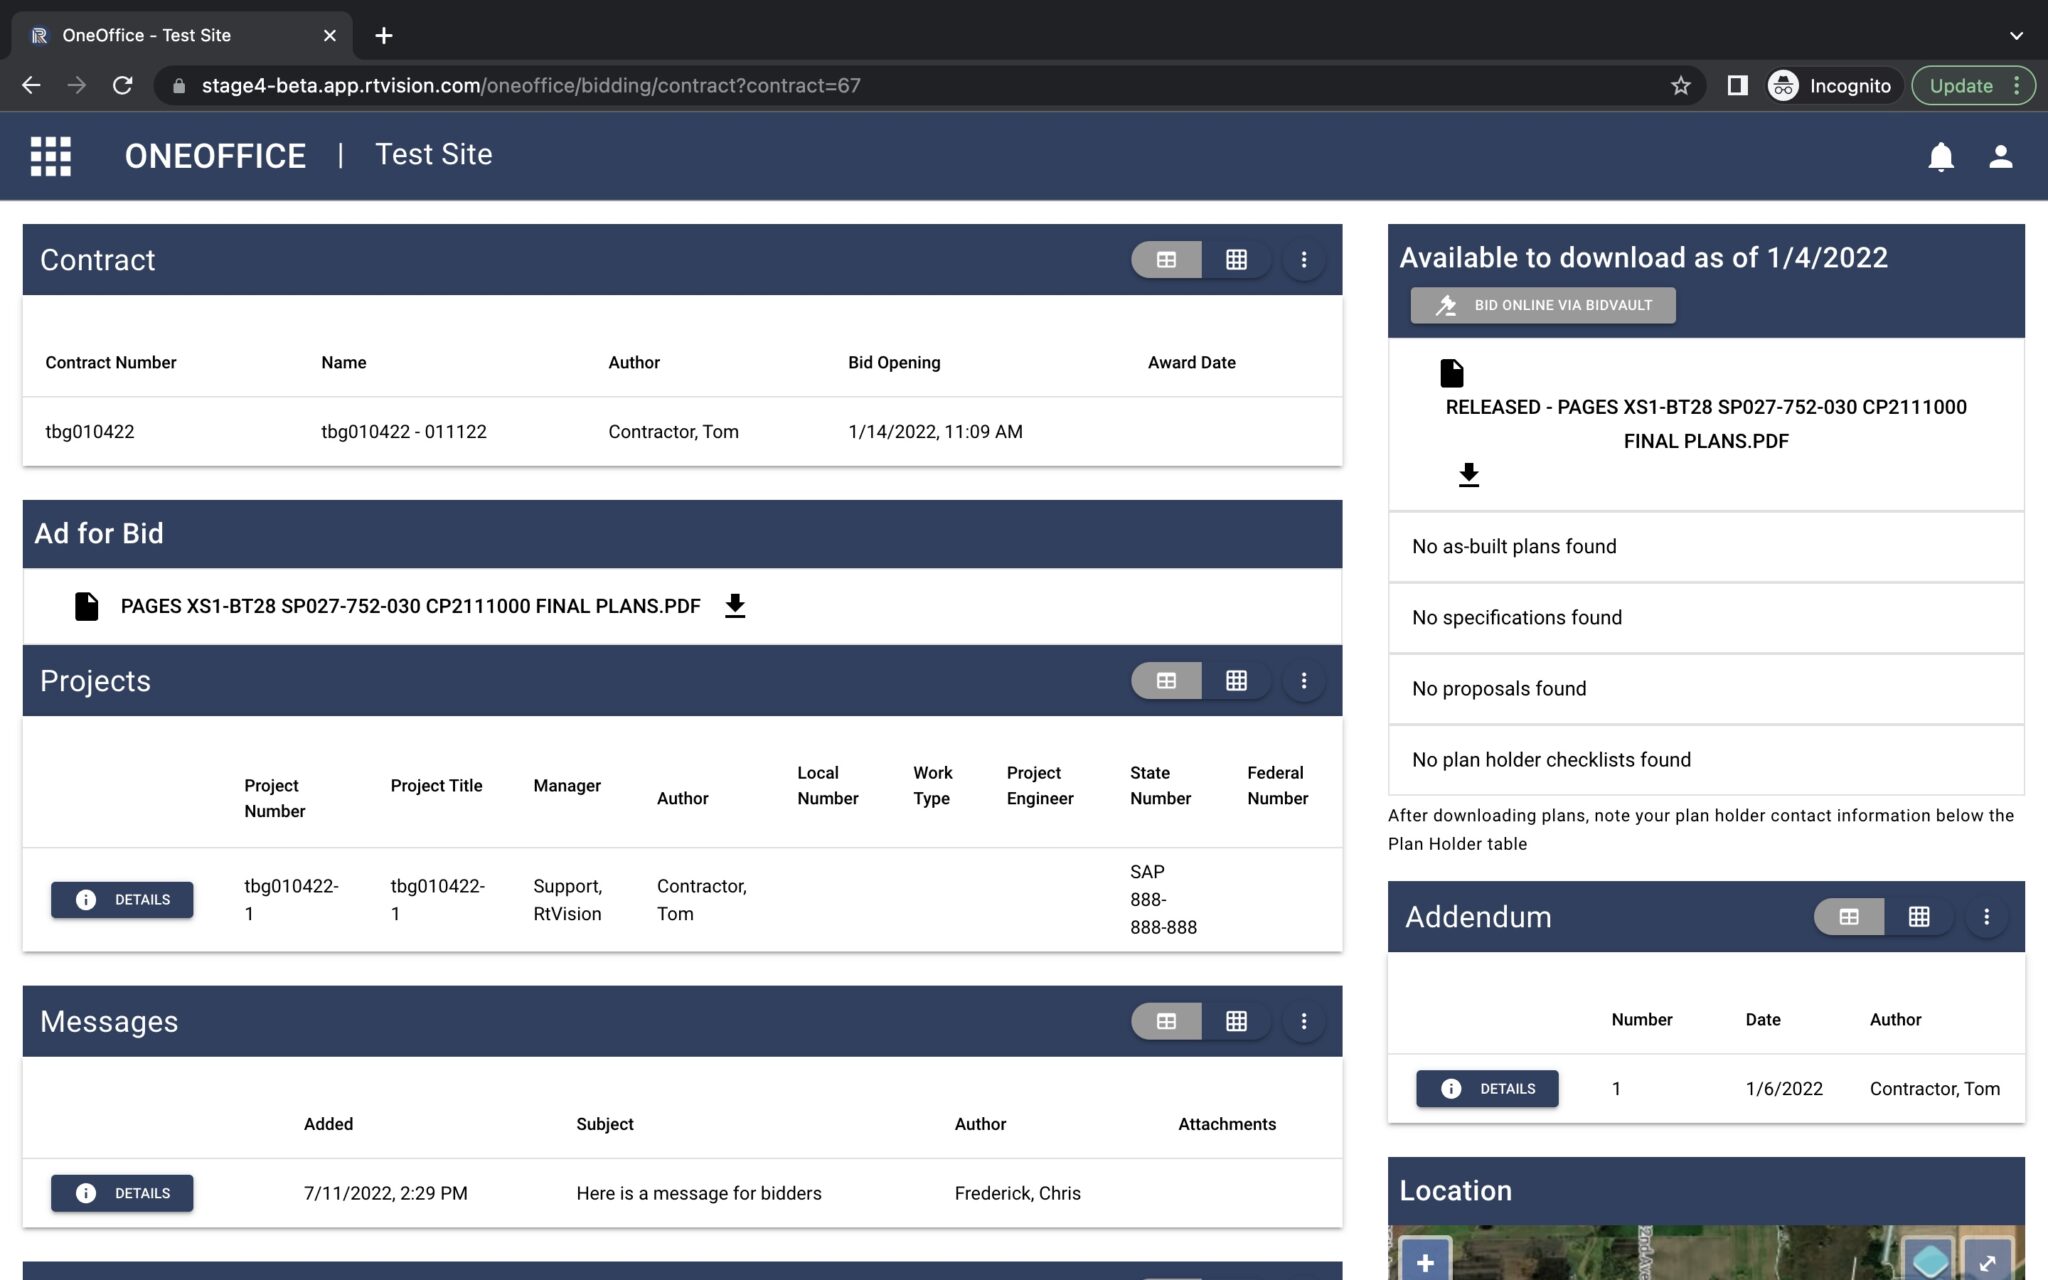Screen dimensions: 2048x1280
Task: Zoom in on the Location map
Action: point(1424,1262)
